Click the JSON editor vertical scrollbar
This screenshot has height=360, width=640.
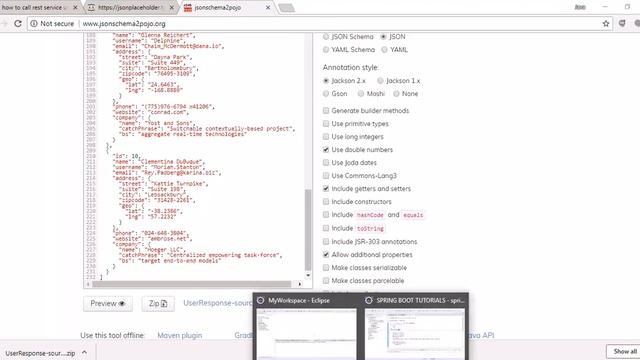pos(308,229)
